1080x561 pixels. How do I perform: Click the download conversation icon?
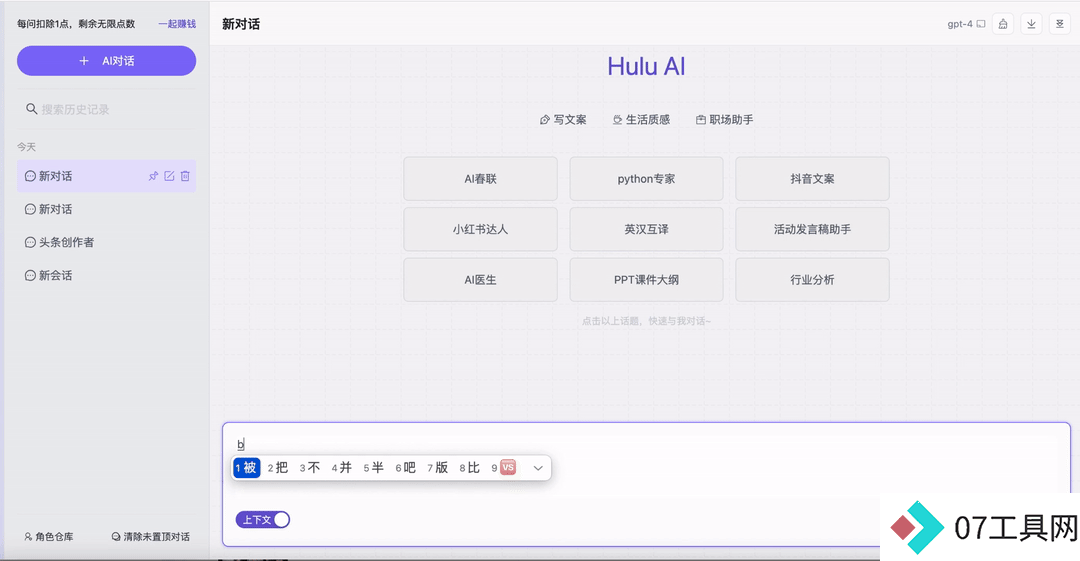(x=1031, y=24)
